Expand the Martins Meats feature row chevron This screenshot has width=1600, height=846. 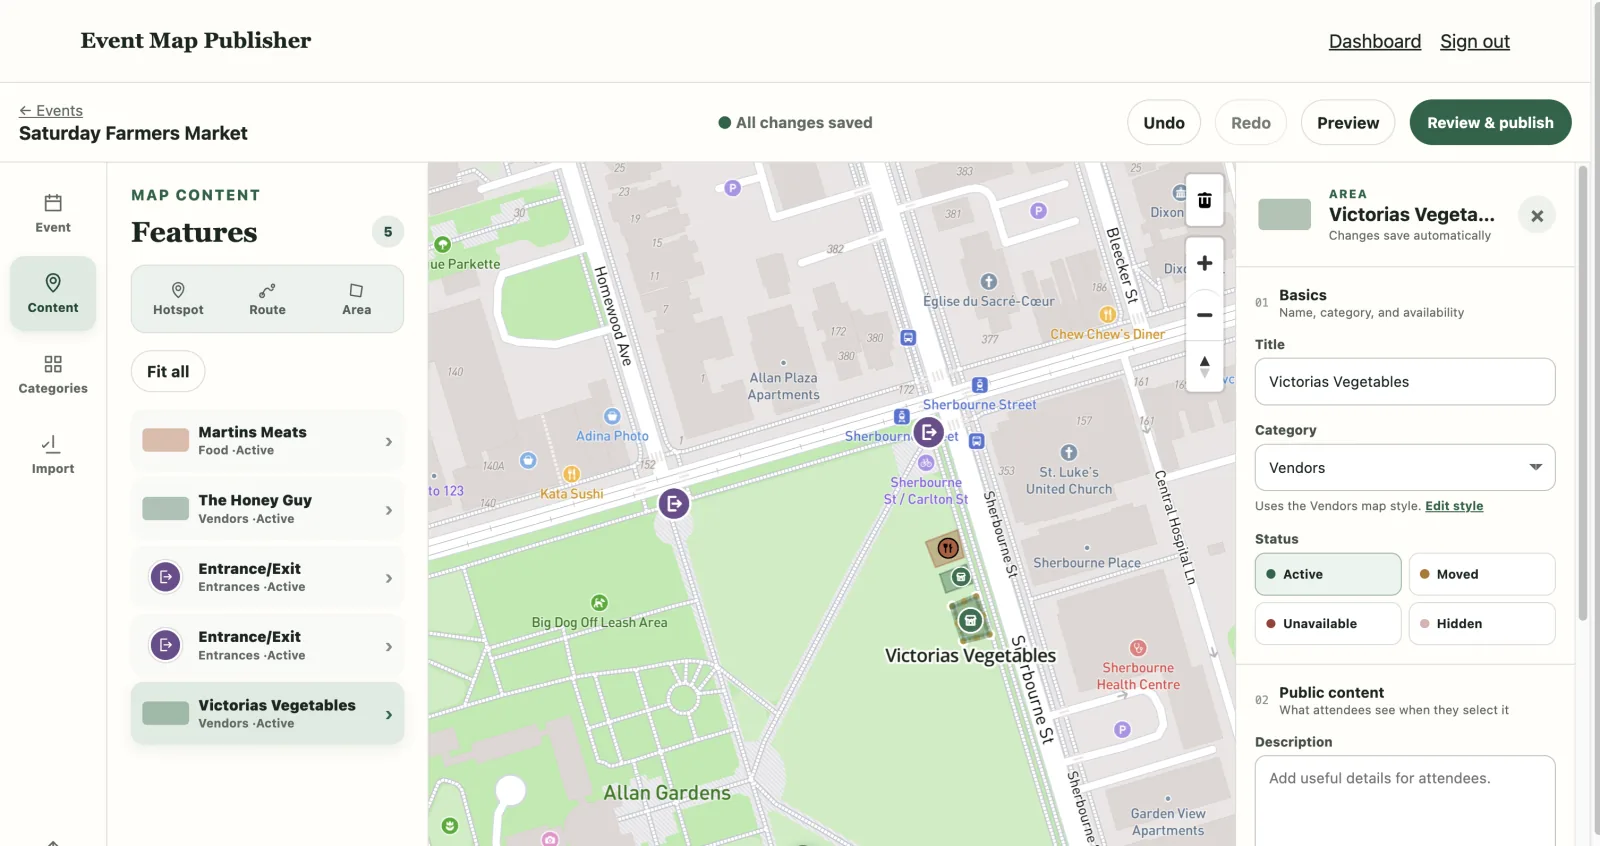click(x=389, y=441)
